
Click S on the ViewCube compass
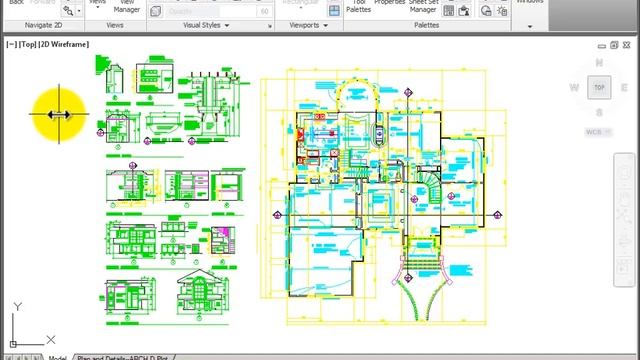coord(599,113)
